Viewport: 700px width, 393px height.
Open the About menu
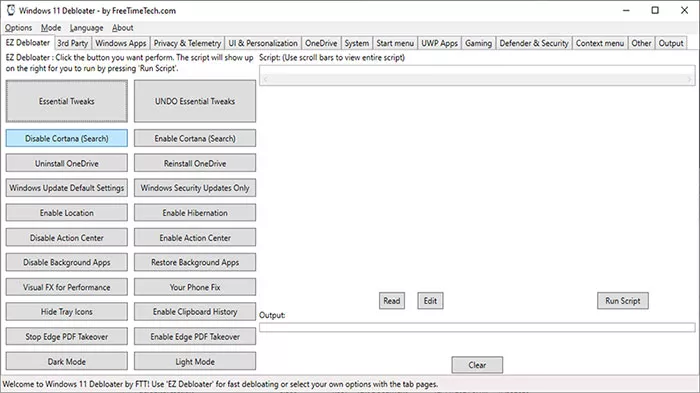tap(122, 28)
